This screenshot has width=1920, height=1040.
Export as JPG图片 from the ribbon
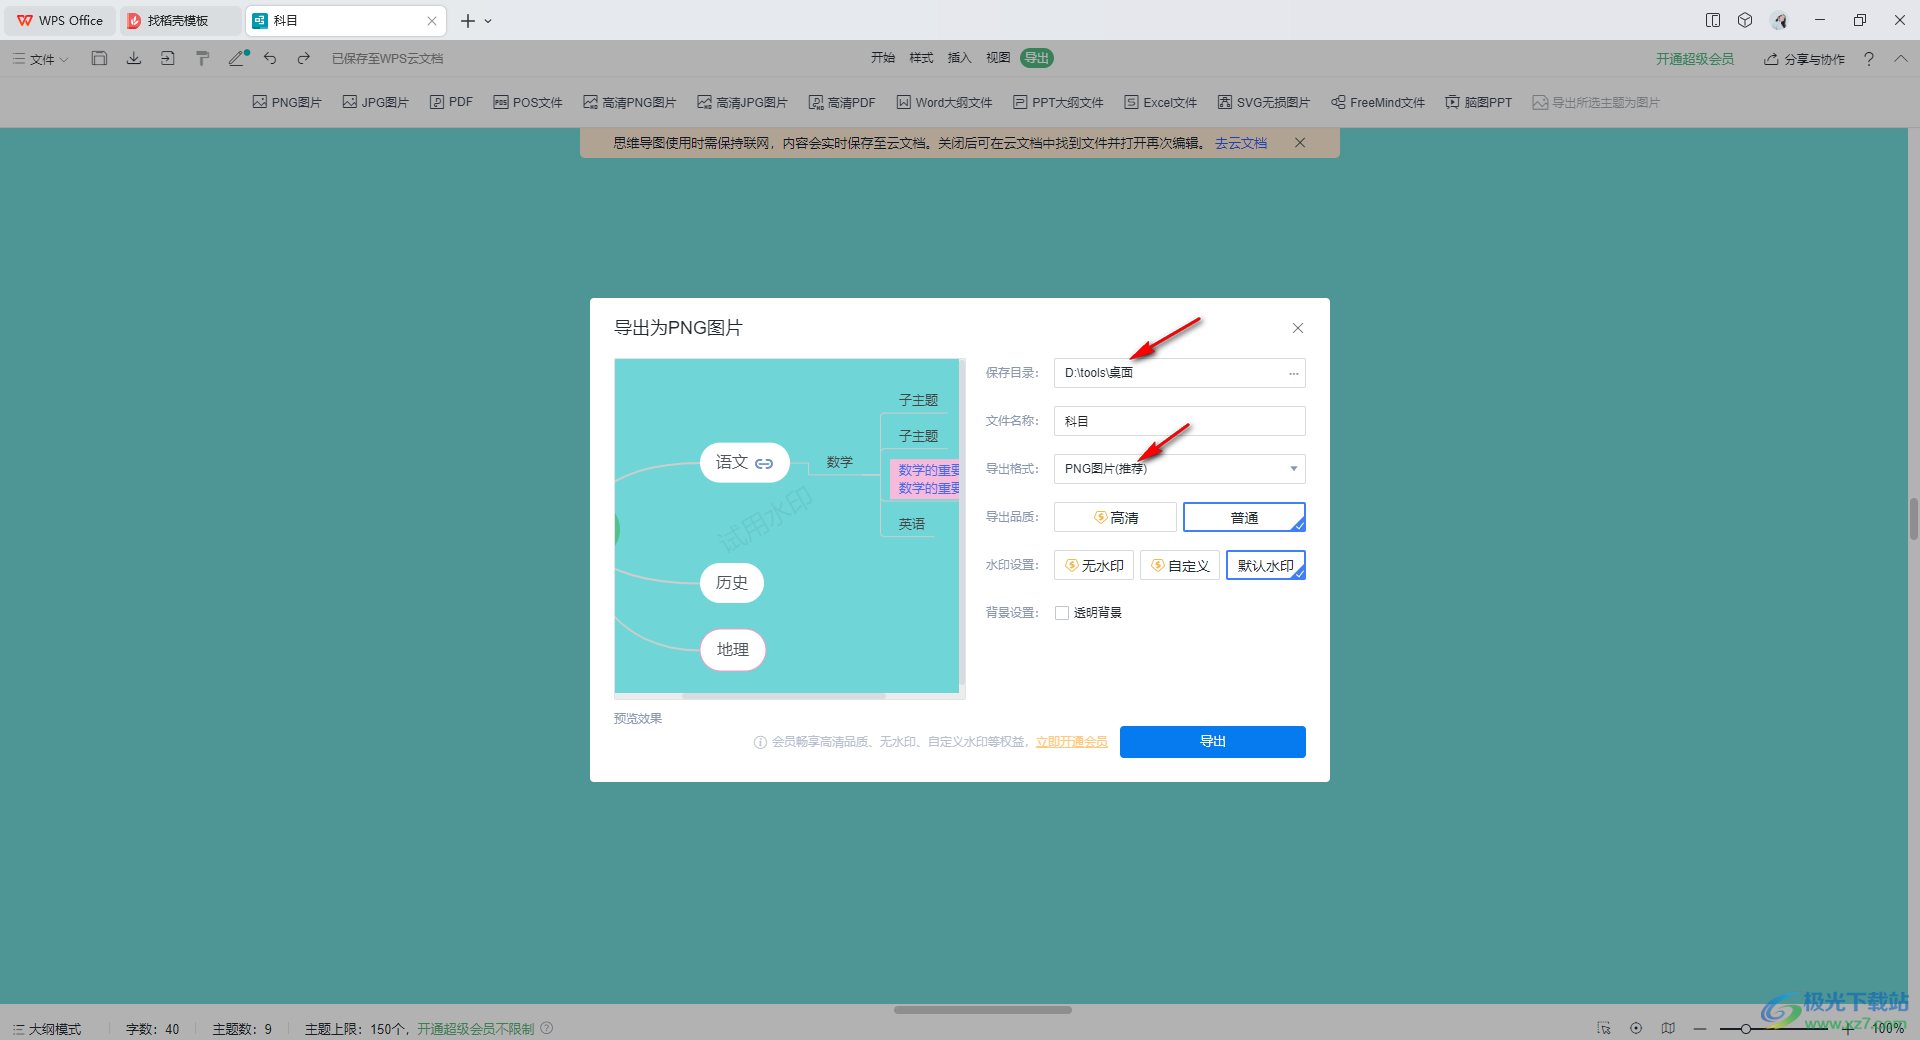(x=376, y=102)
